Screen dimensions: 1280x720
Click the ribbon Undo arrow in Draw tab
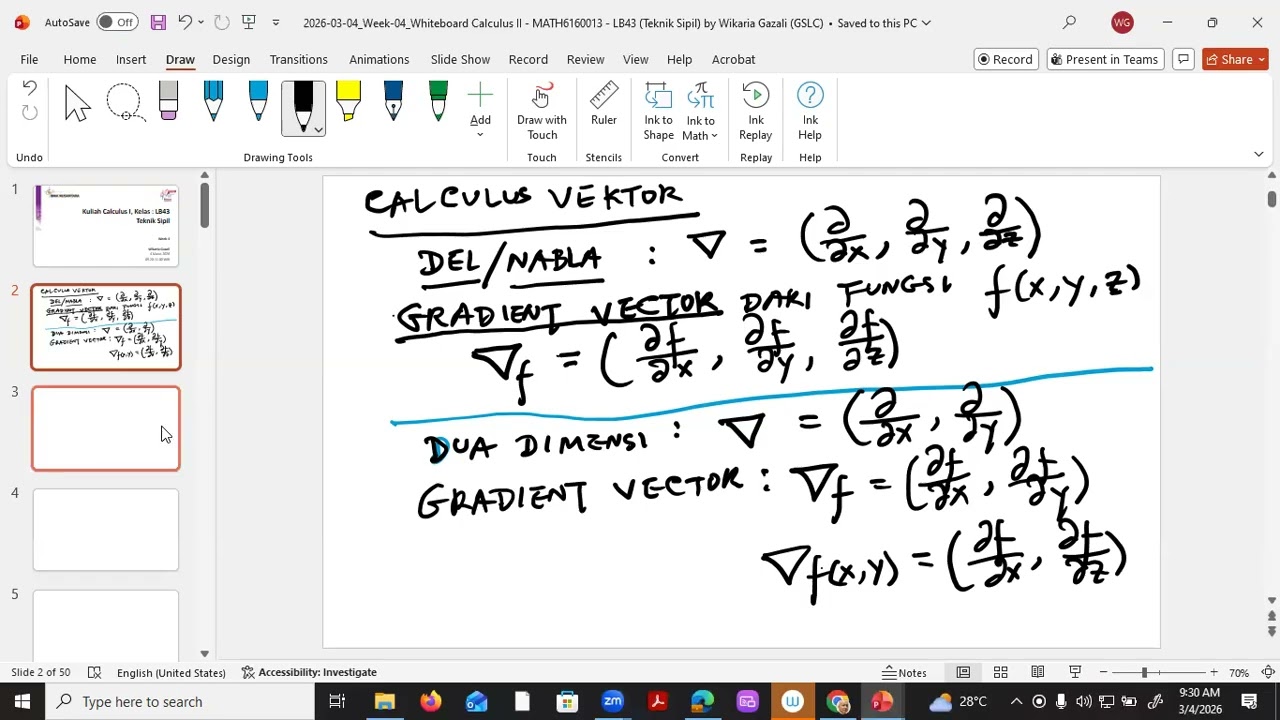click(x=29, y=89)
